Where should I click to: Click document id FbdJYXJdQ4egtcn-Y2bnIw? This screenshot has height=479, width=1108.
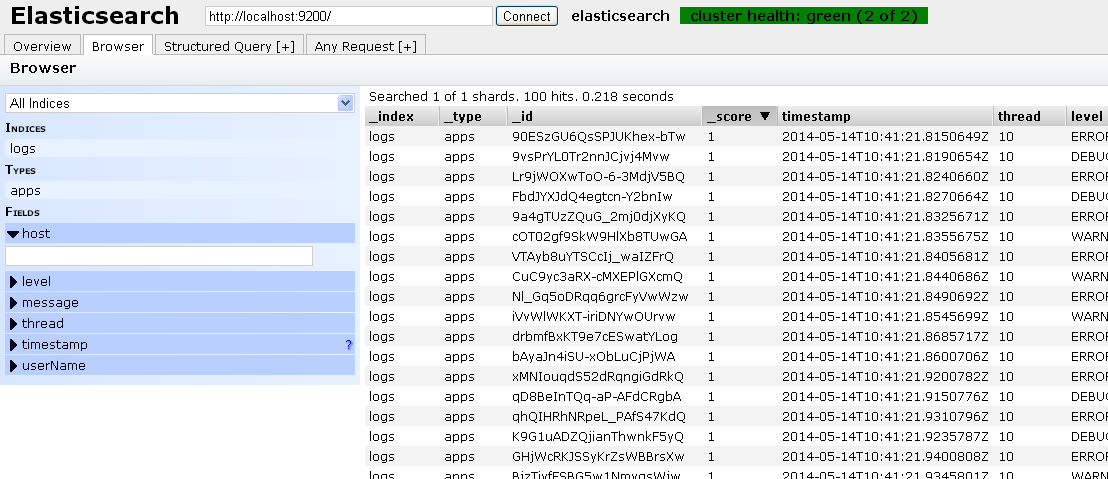tap(592, 196)
